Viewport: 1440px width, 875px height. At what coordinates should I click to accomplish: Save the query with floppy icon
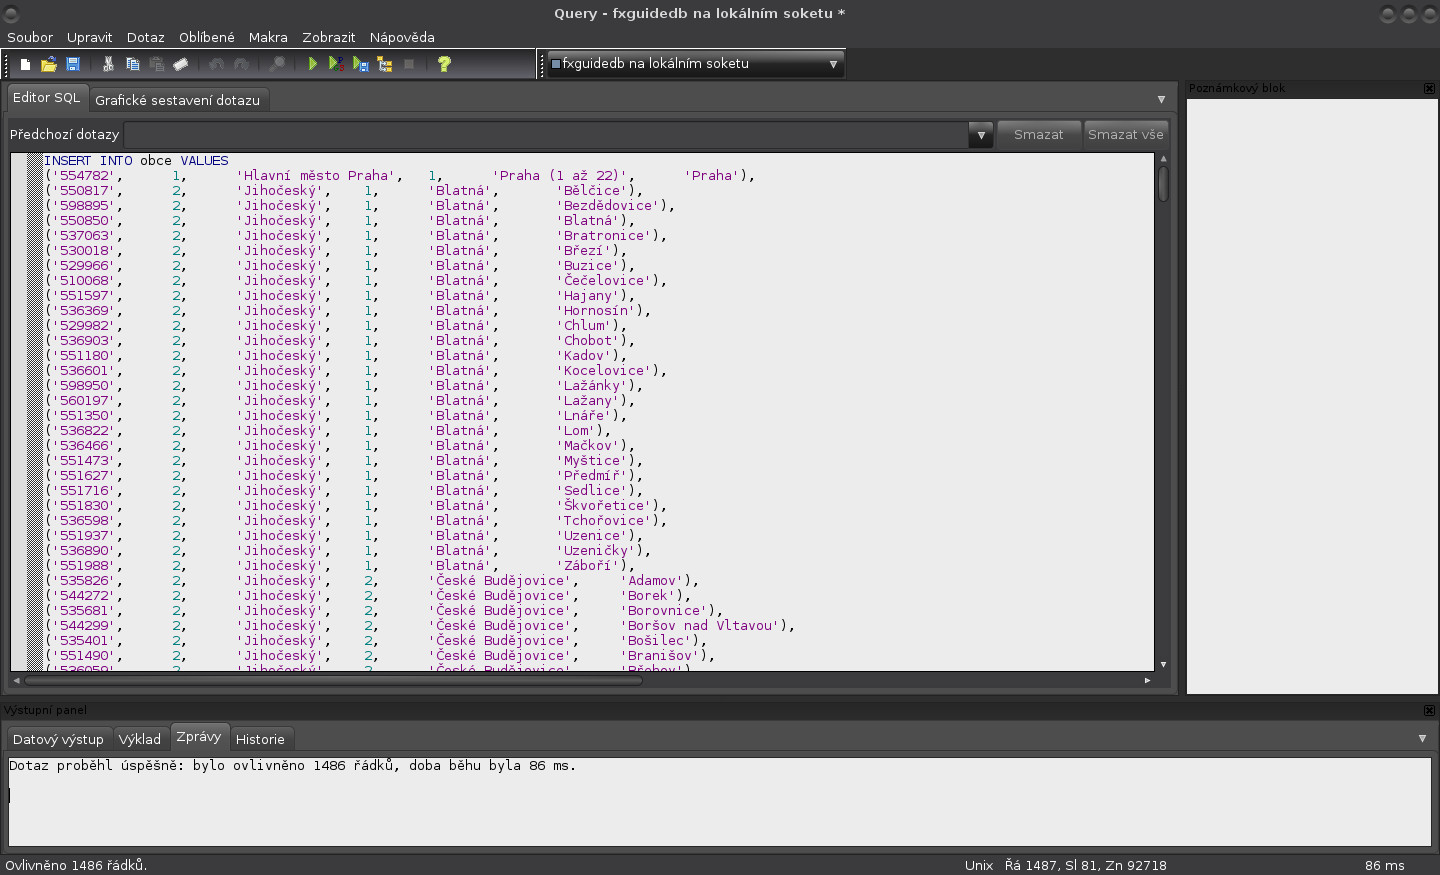coord(73,64)
